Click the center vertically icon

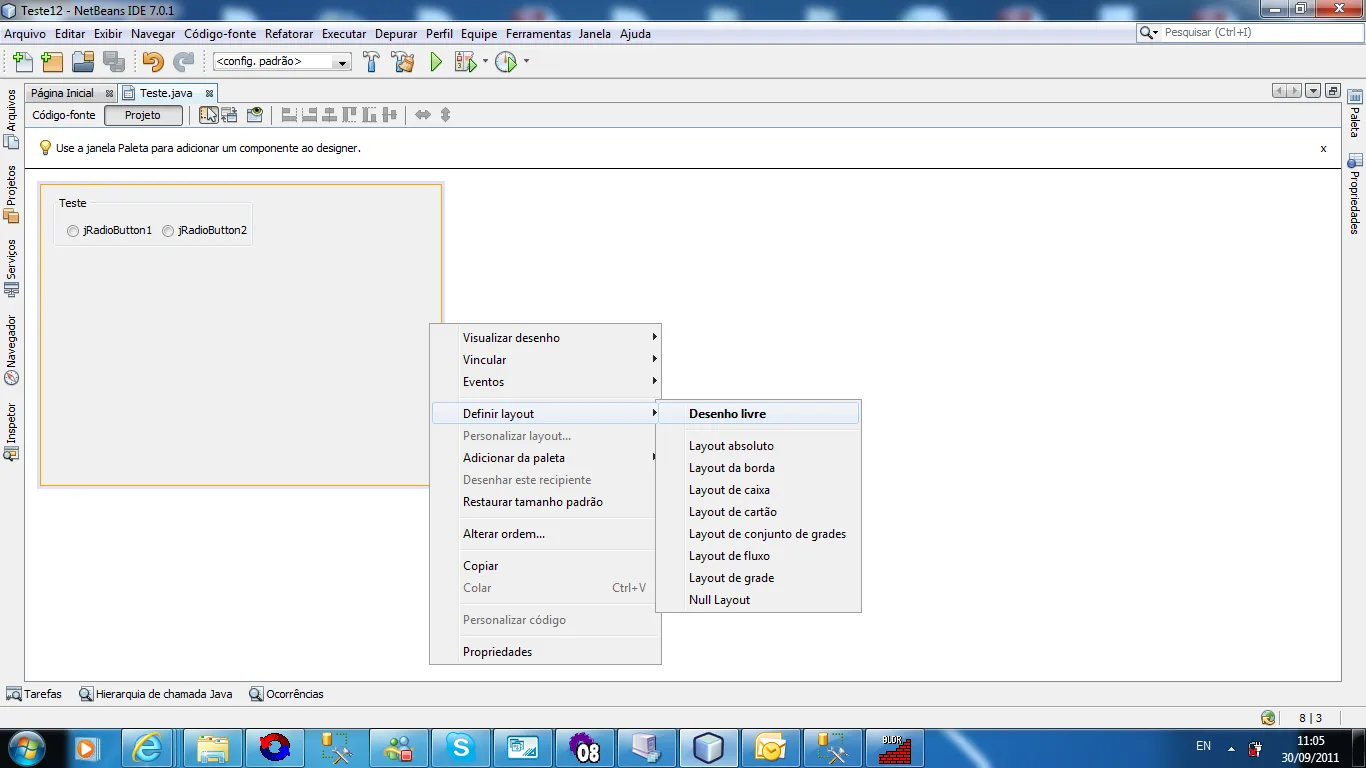(x=389, y=115)
